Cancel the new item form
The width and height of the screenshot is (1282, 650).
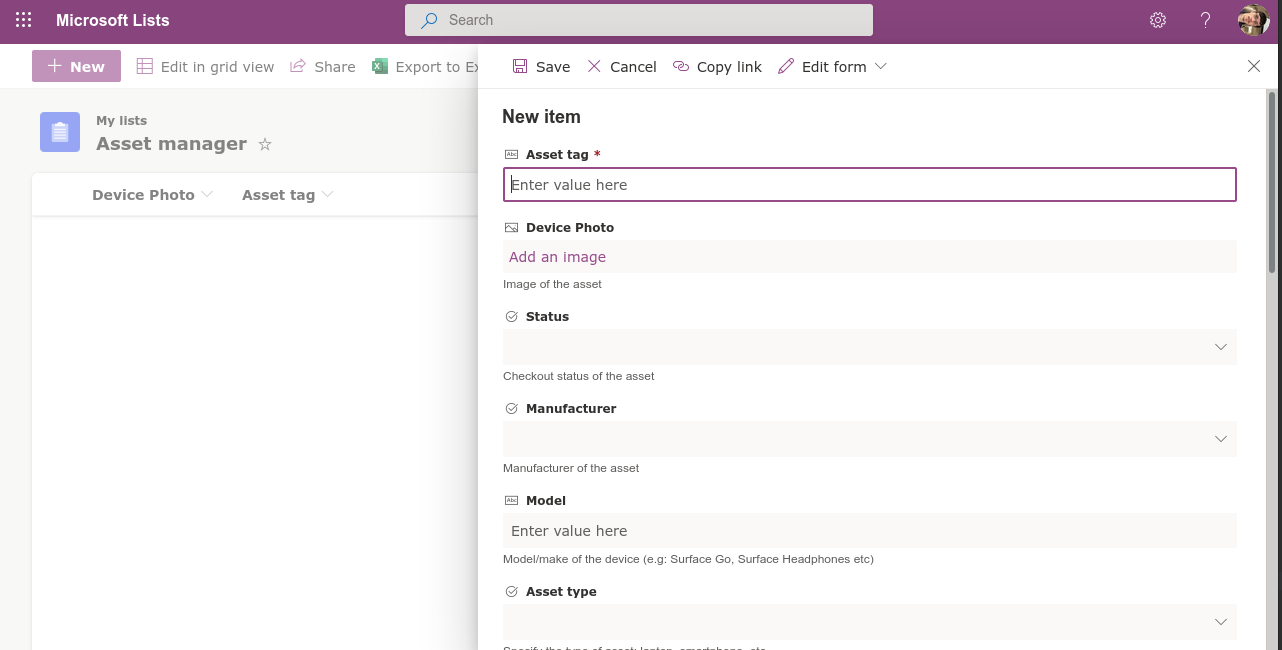(x=622, y=67)
